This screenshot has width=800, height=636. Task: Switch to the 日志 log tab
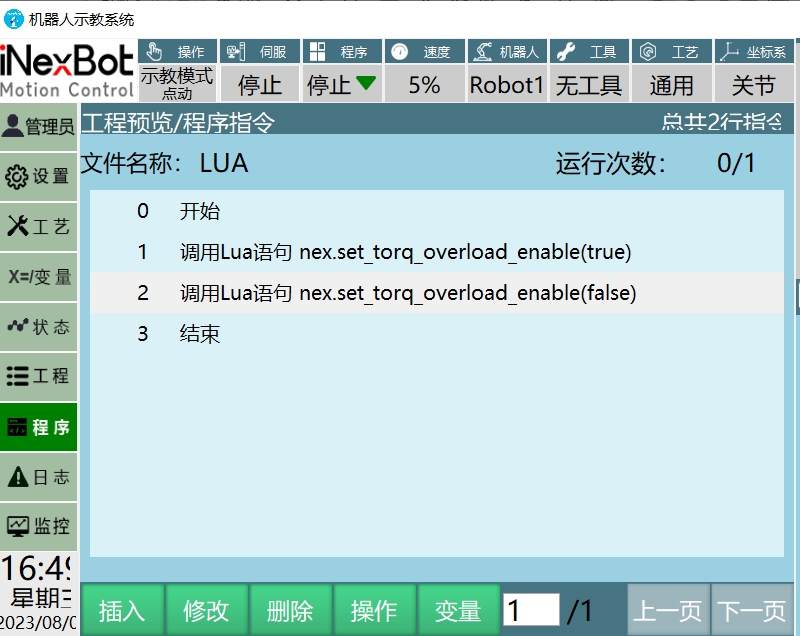[x=39, y=477]
